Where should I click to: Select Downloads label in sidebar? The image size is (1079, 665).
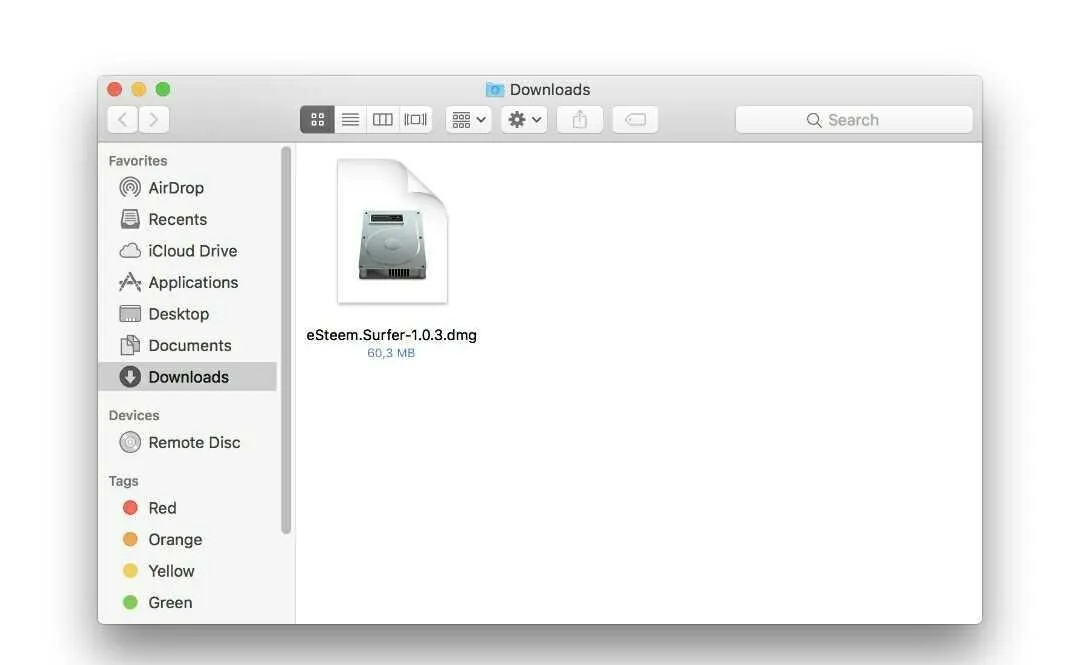(189, 377)
